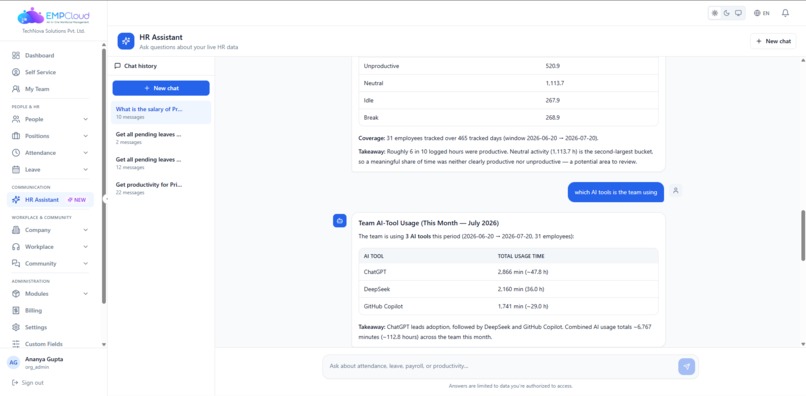806x396 pixels.
Task: Click the user avatar beside sent message
Action: coord(676,191)
